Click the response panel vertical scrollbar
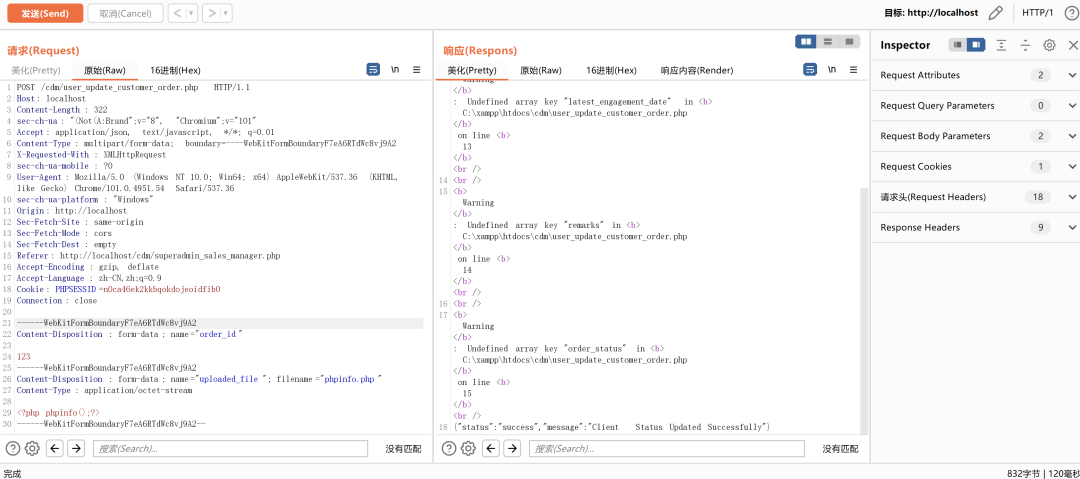 coord(864,310)
